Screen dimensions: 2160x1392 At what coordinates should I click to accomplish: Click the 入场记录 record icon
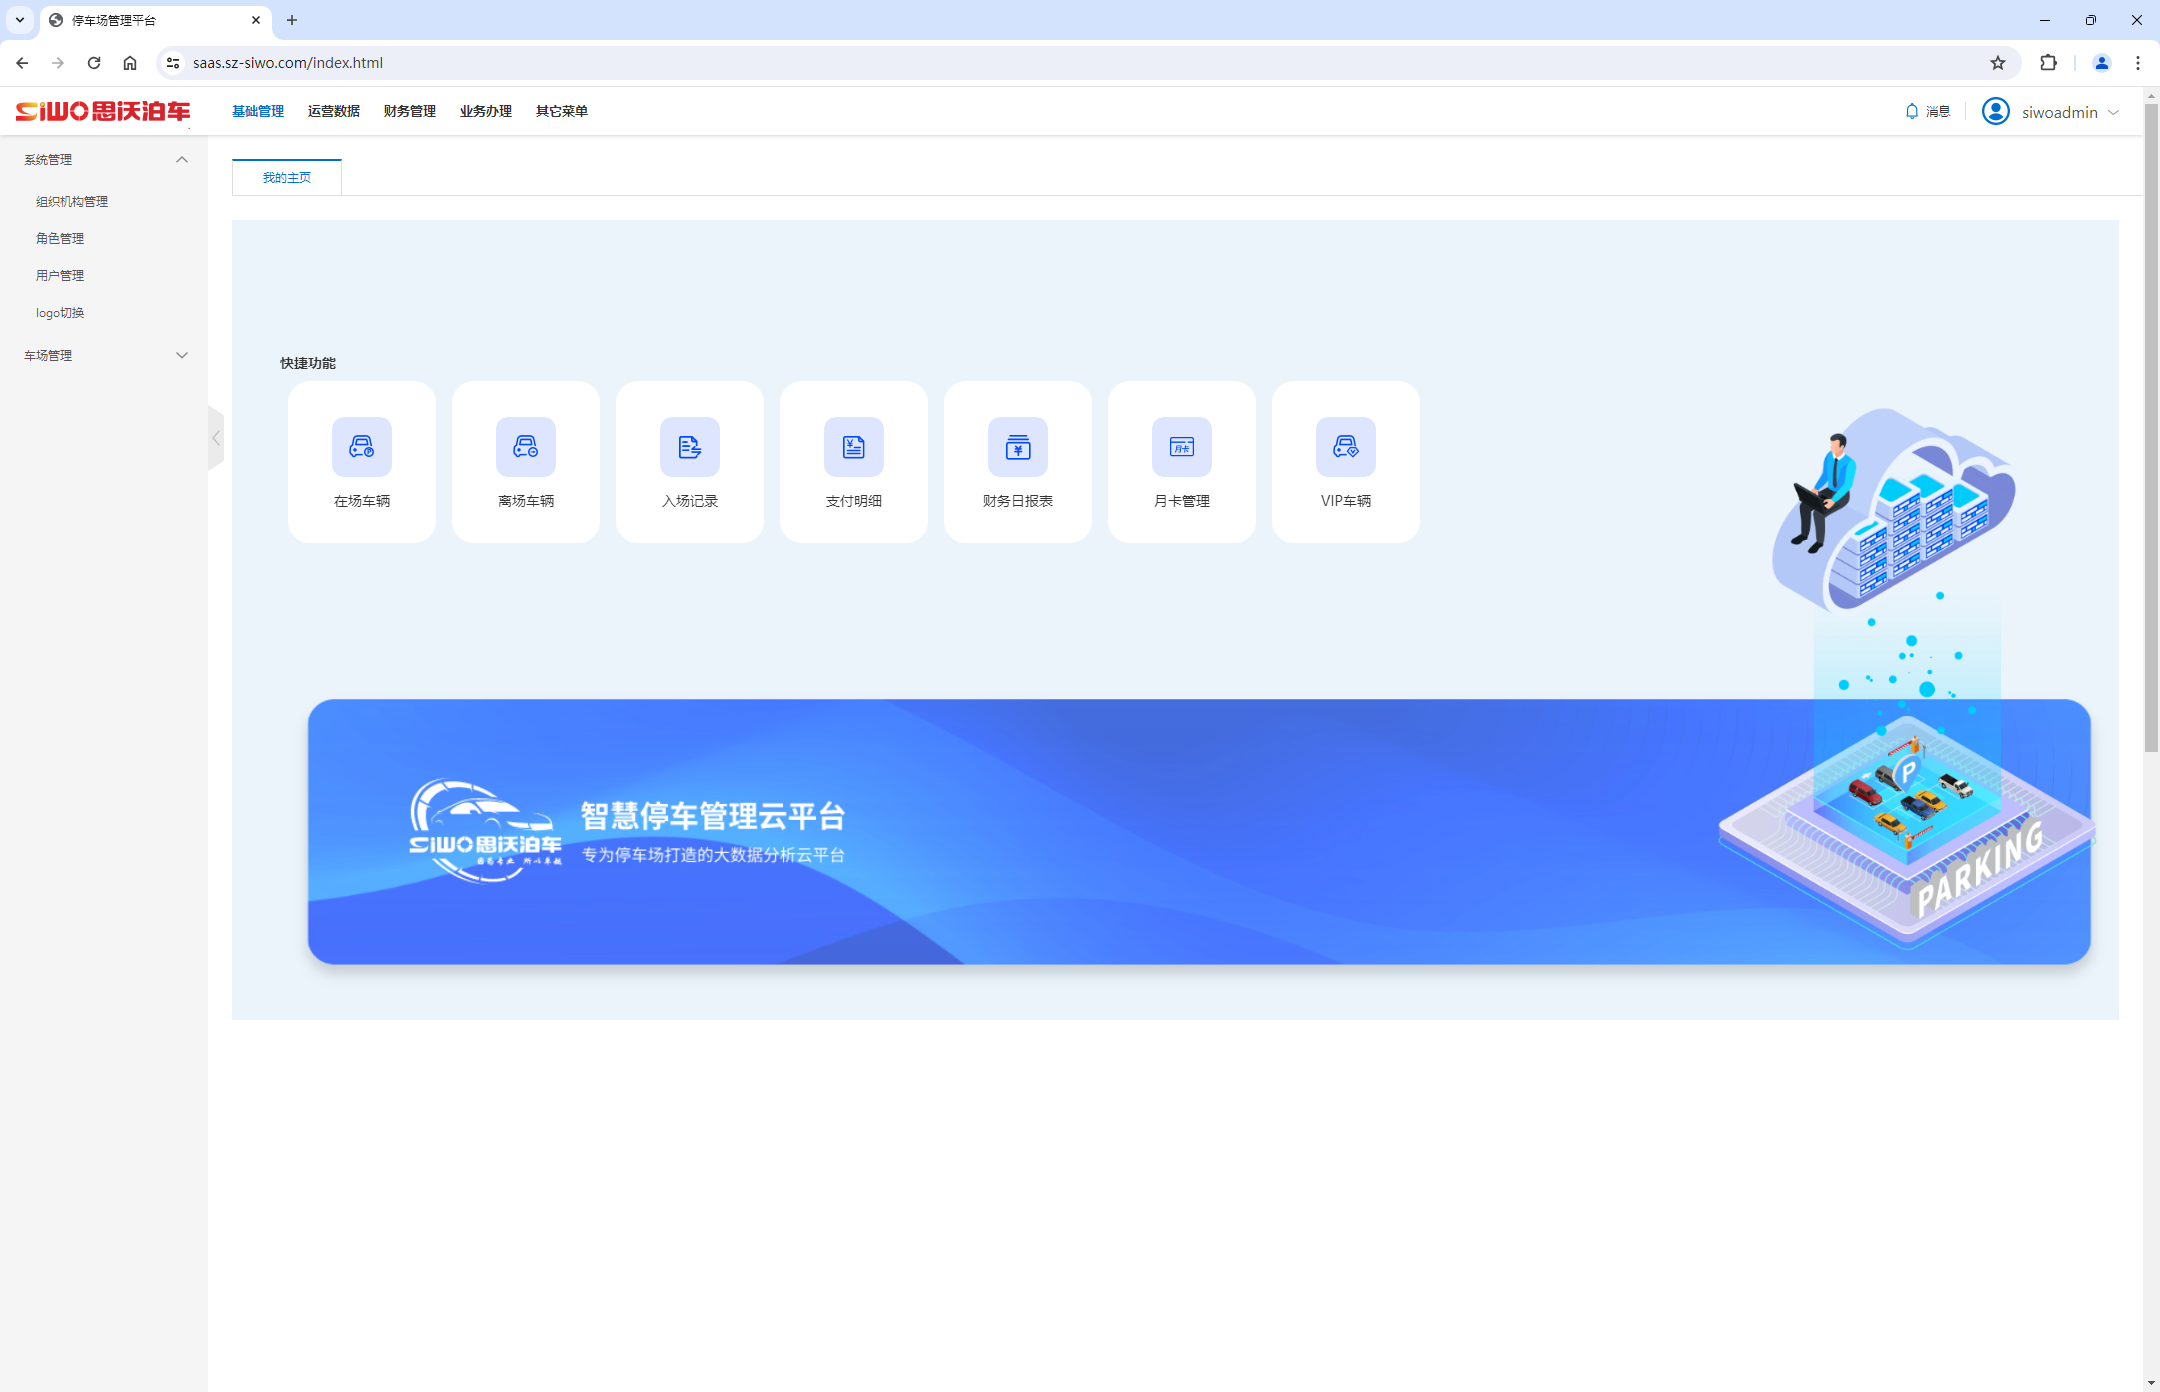pyautogui.click(x=689, y=447)
